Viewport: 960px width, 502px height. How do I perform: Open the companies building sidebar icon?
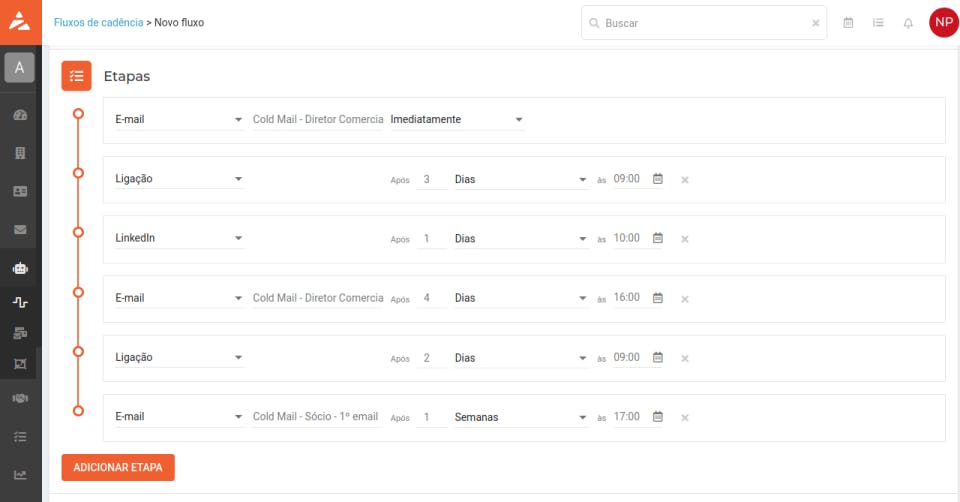(x=20, y=153)
